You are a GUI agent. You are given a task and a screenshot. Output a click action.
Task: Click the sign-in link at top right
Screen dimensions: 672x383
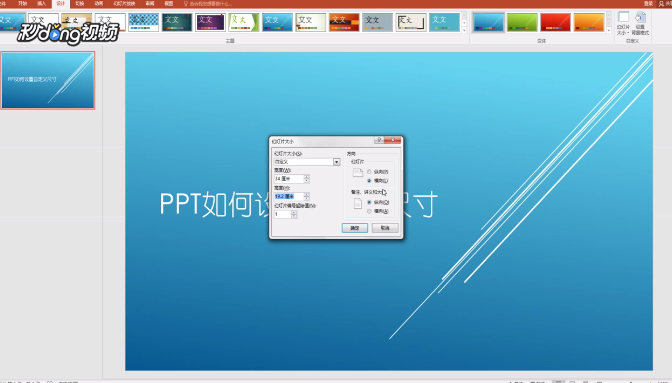648,3
